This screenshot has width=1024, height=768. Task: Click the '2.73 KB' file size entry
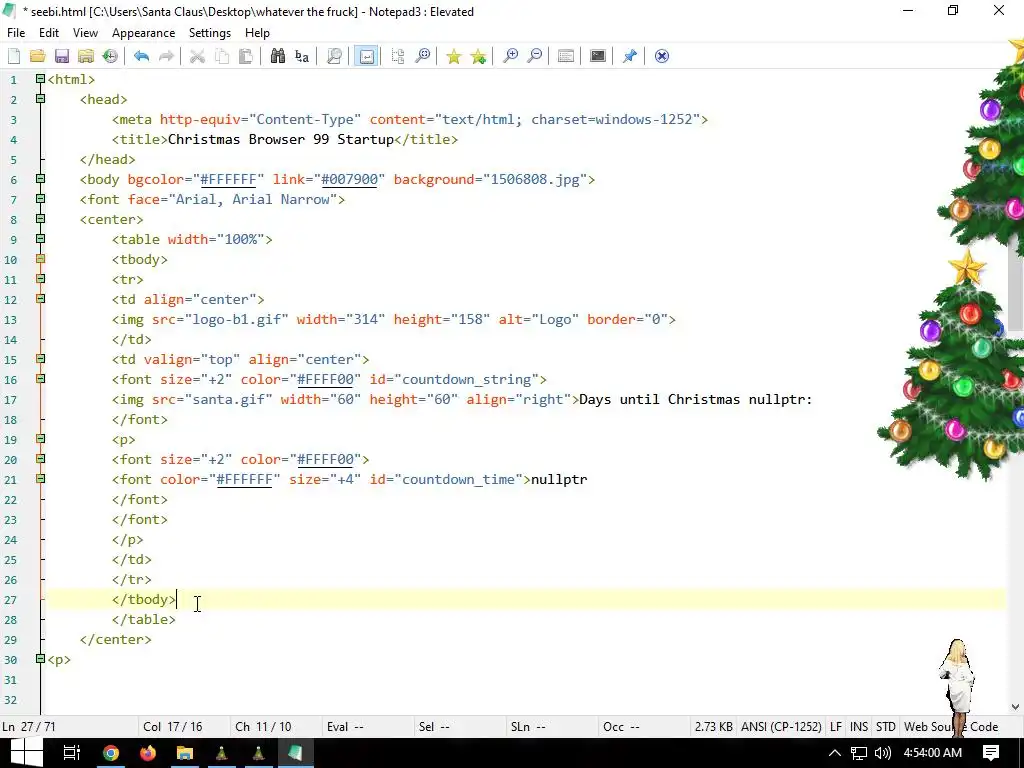(713, 727)
